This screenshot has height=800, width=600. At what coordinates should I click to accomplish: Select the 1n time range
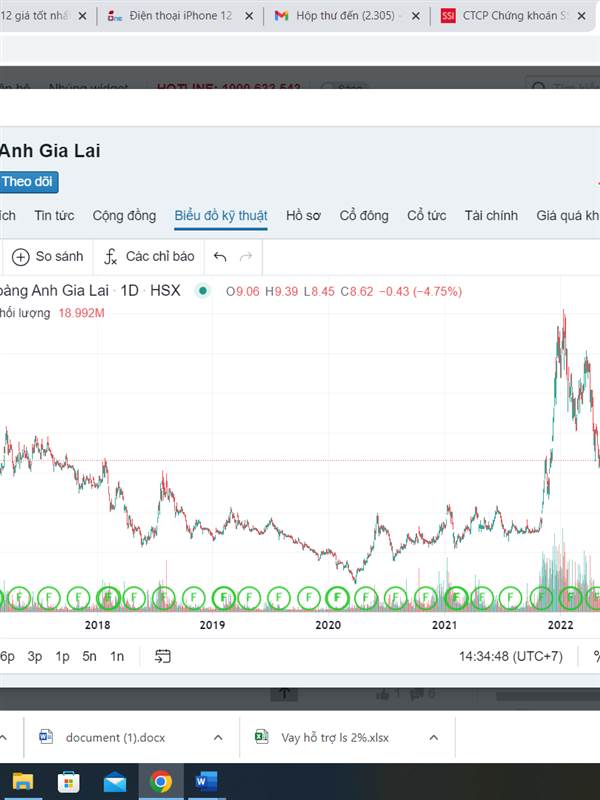tap(117, 657)
